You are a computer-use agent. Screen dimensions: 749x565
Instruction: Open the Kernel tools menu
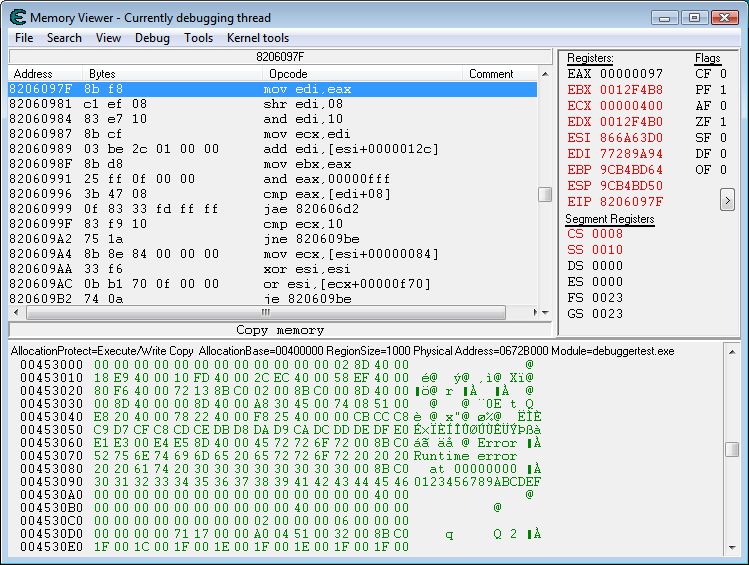click(x=258, y=38)
